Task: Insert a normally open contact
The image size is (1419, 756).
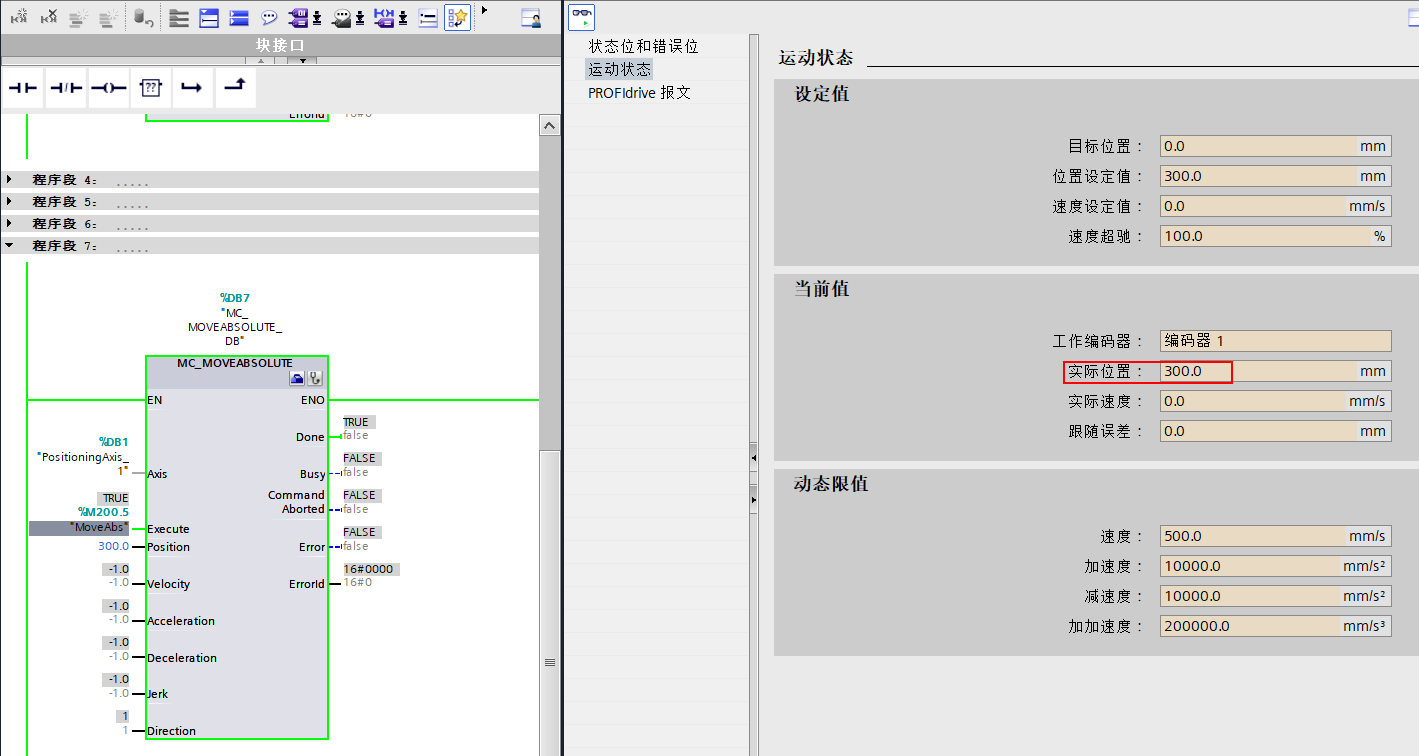Action: (x=23, y=88)
